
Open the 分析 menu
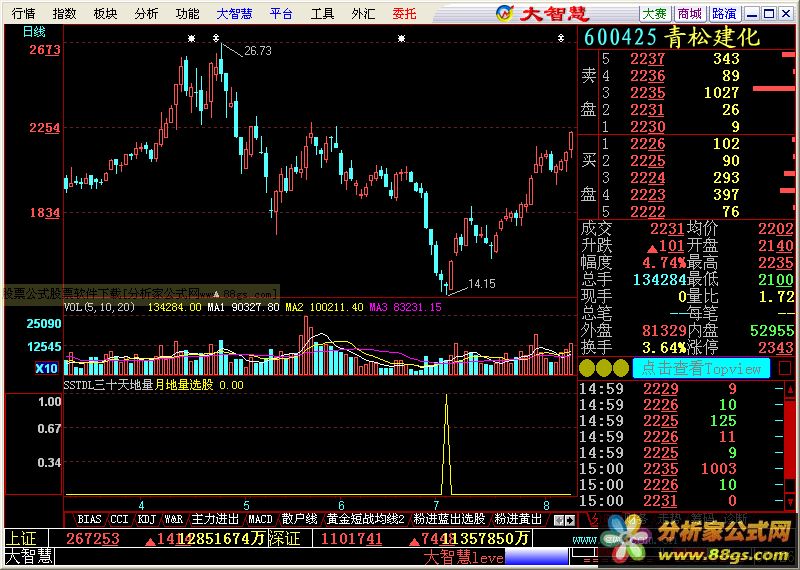(146, 14)
